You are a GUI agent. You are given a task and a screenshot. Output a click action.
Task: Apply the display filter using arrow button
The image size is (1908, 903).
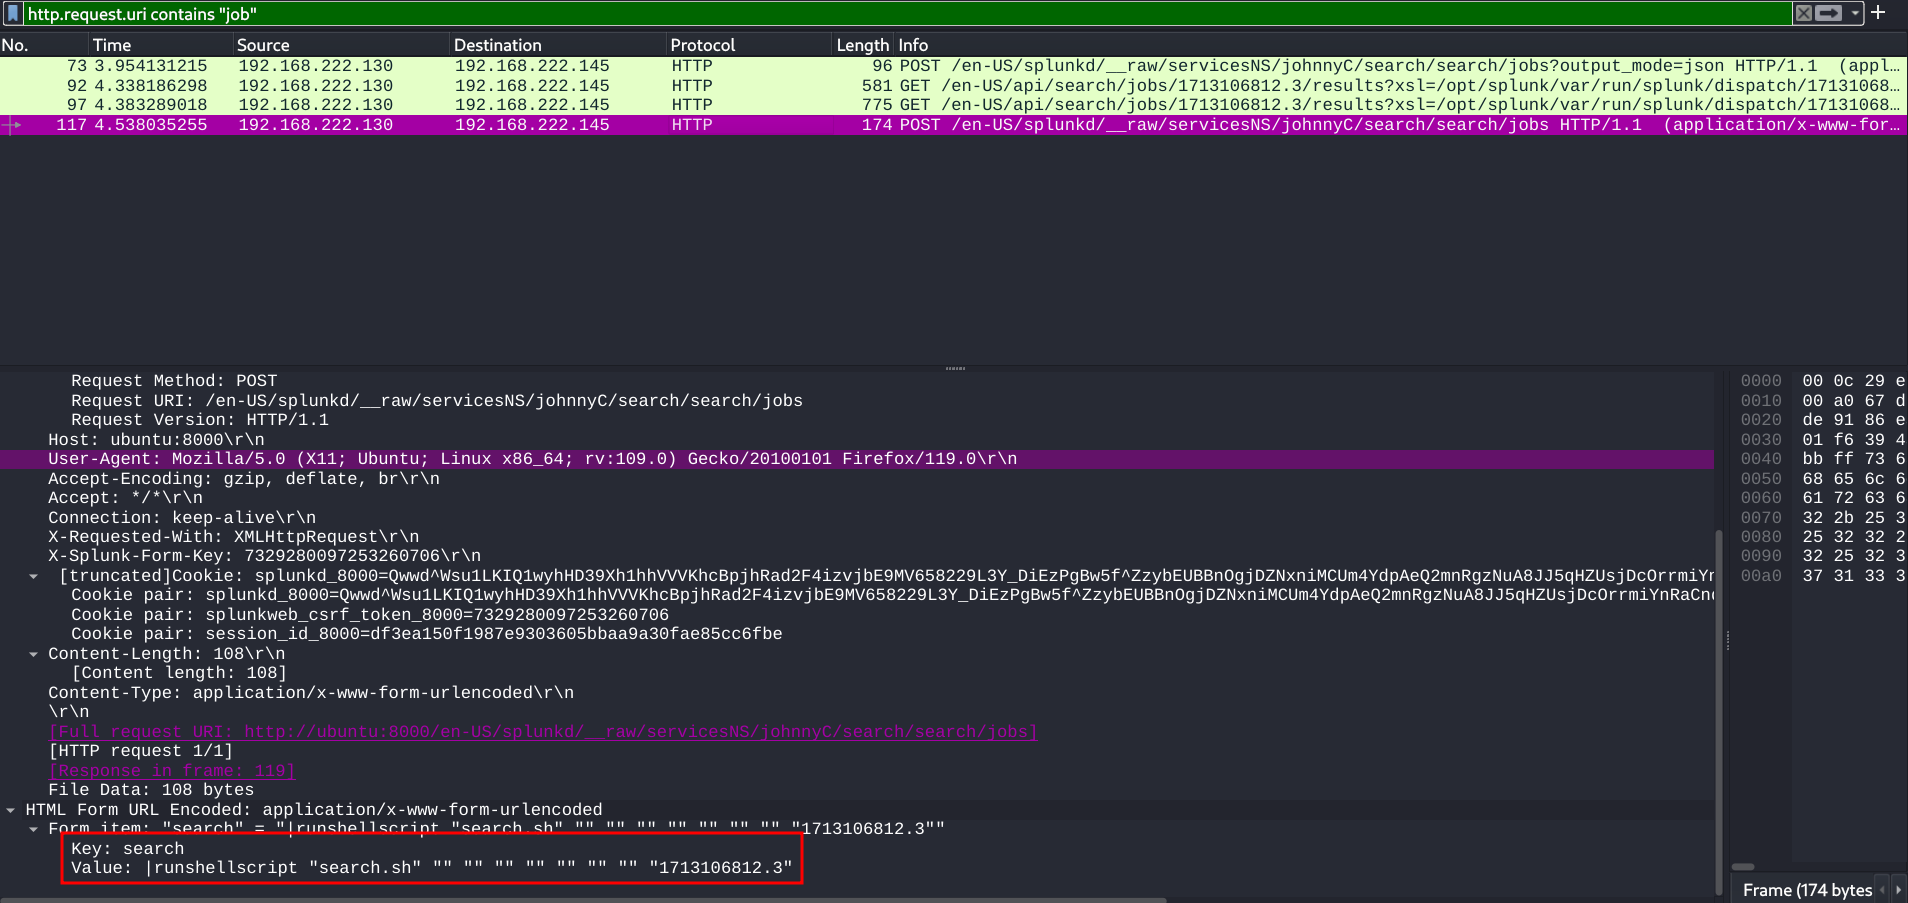(x=1829, y=13)
